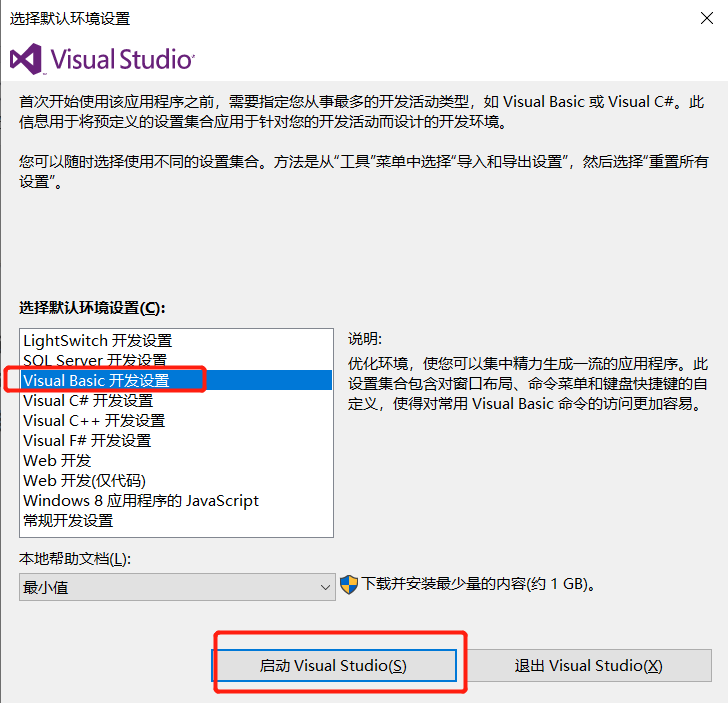Choose the Web 开发 environment setting
Screen dimensions: 728x703
[x=176, y=460]
